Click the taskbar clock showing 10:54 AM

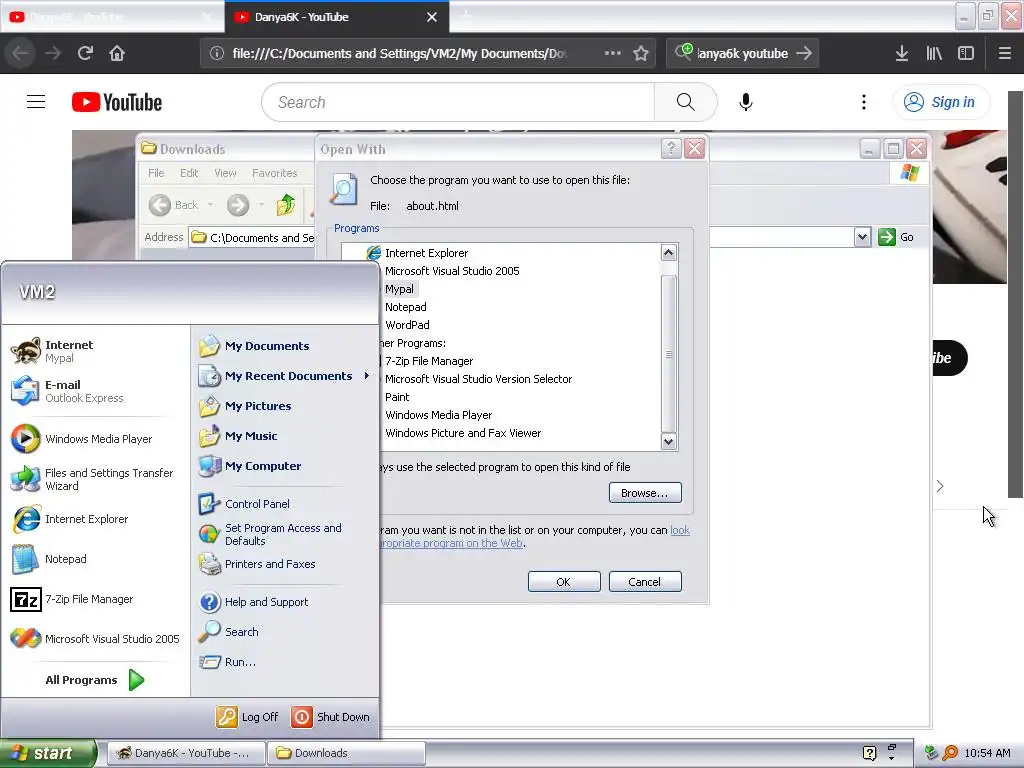coord(987,753)
